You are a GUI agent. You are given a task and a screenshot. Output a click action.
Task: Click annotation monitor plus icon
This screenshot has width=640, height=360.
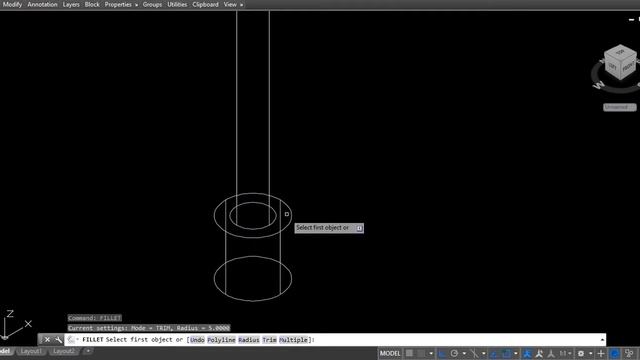601,353
